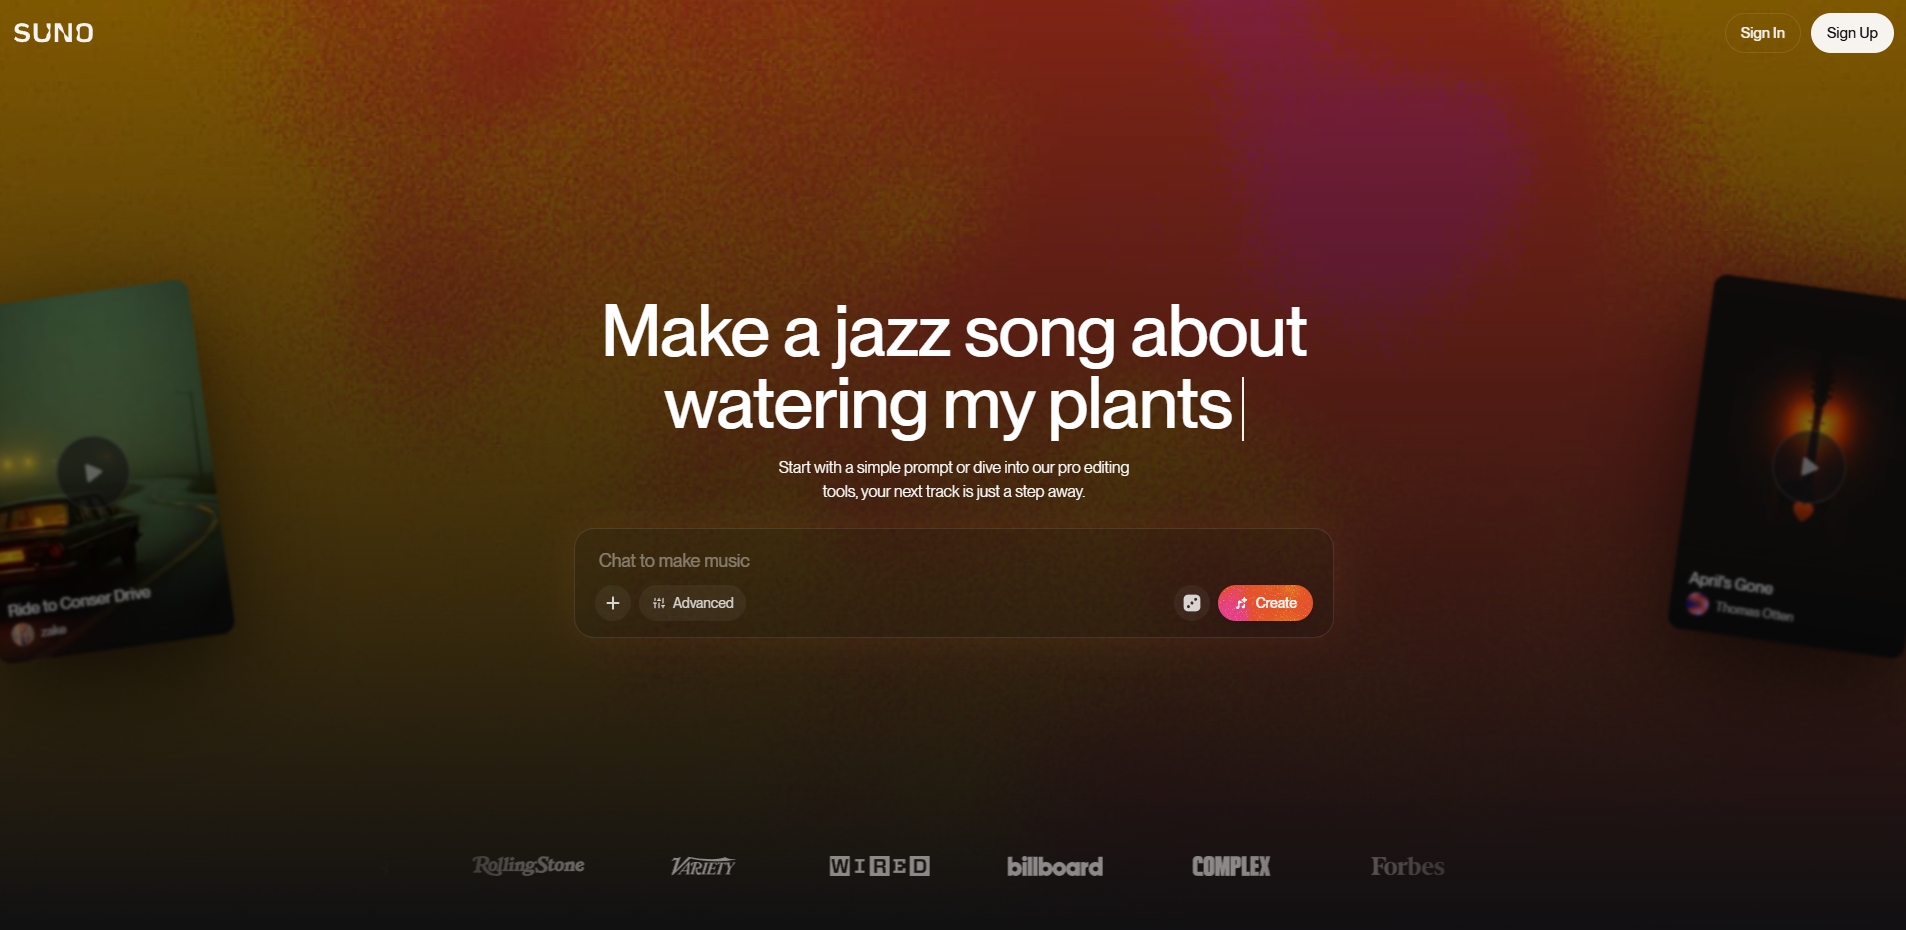This screenshot has height=930, width=1906.
Task: Click the billboard logo
Action: click(1055, 866)
